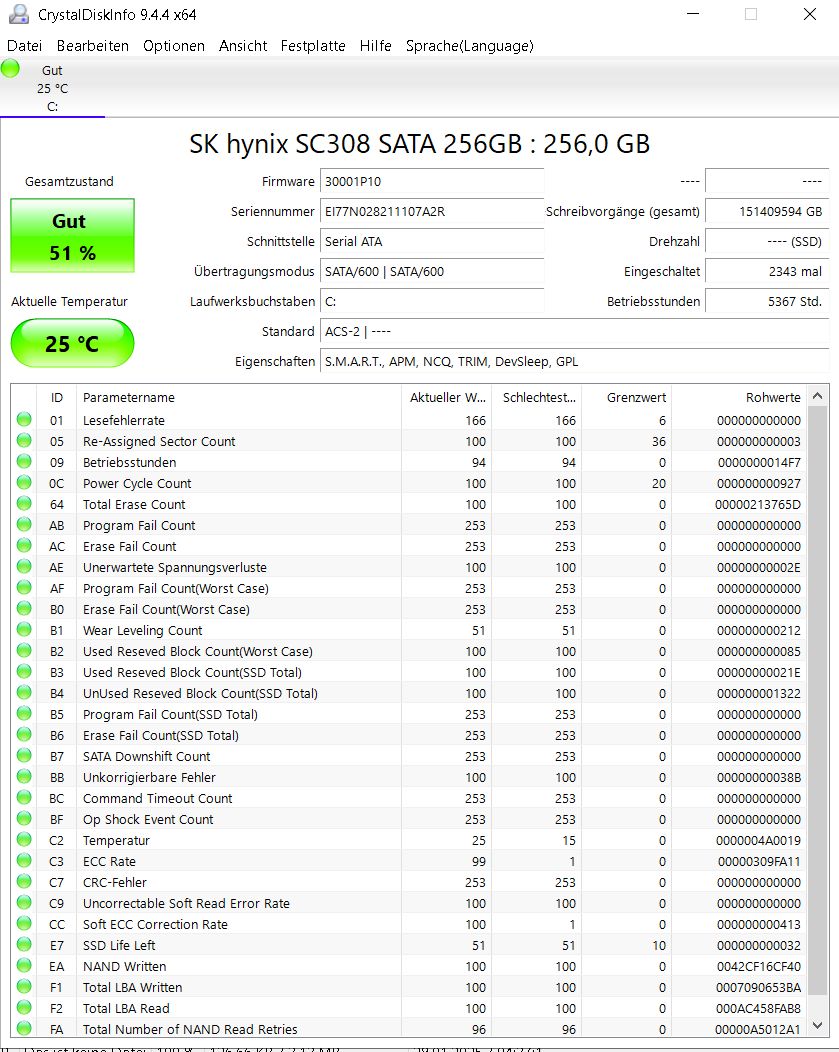Viewport: 839px width, 1052px height.
Task: Select the Op Shock Event Count row text
Action: coord(148,819)
